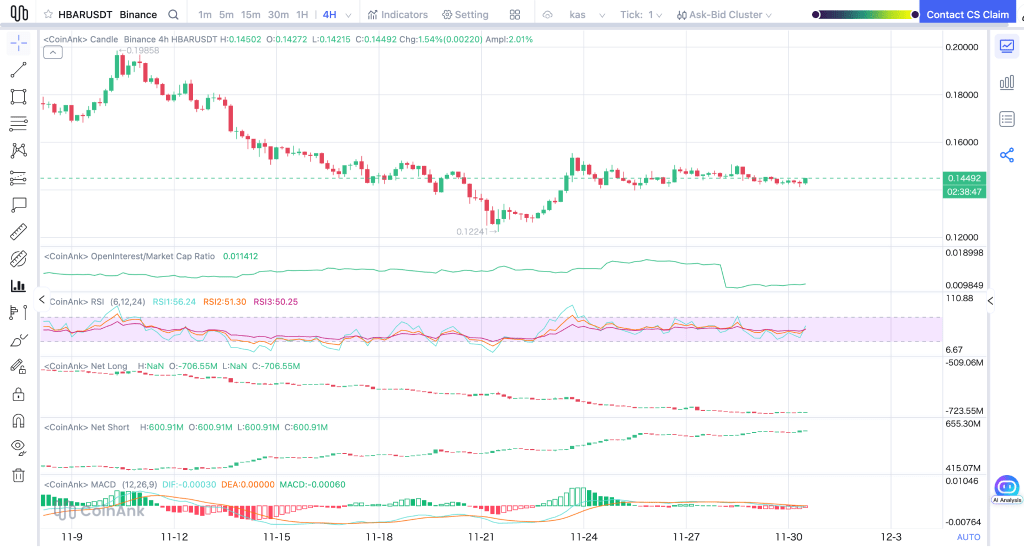Delete drawings with the trash icon
The image size is (1024, 552).
18,475
